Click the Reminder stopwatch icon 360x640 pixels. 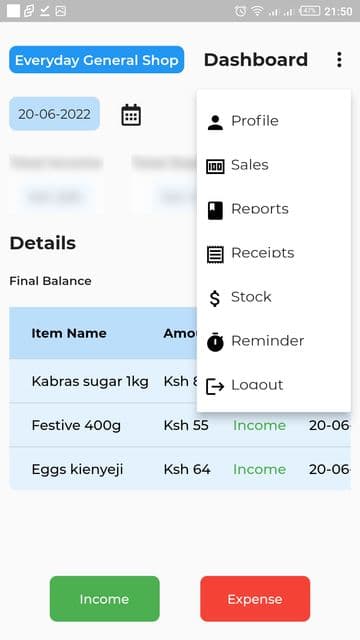point(215,342)
